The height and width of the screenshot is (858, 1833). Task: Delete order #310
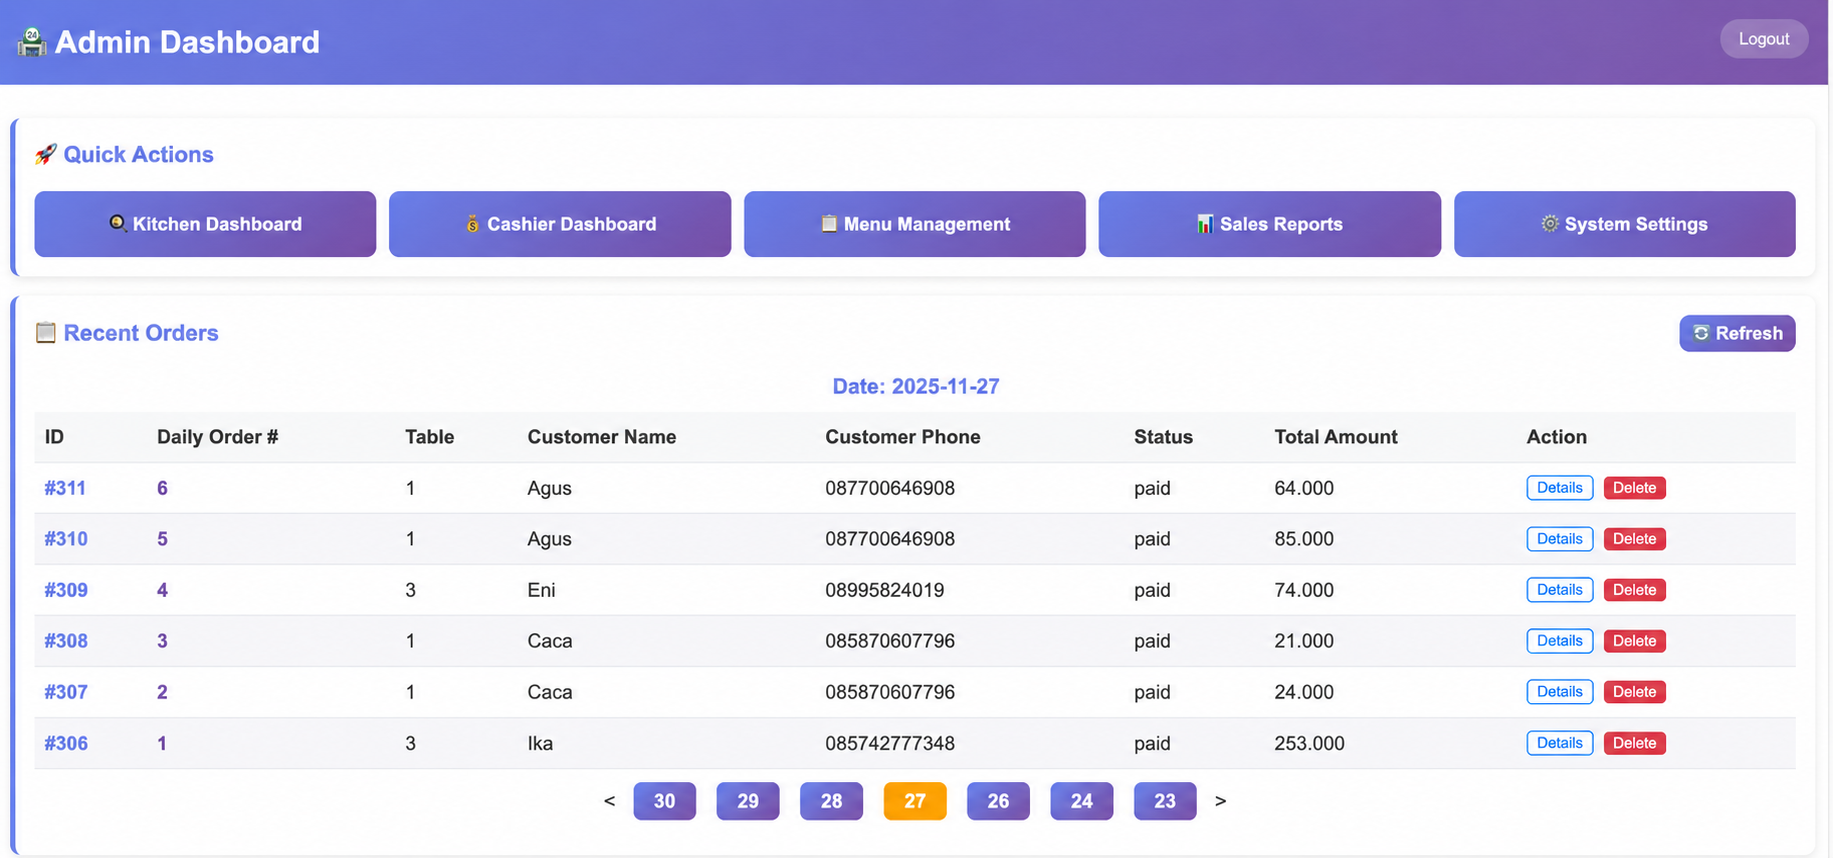1634,539
